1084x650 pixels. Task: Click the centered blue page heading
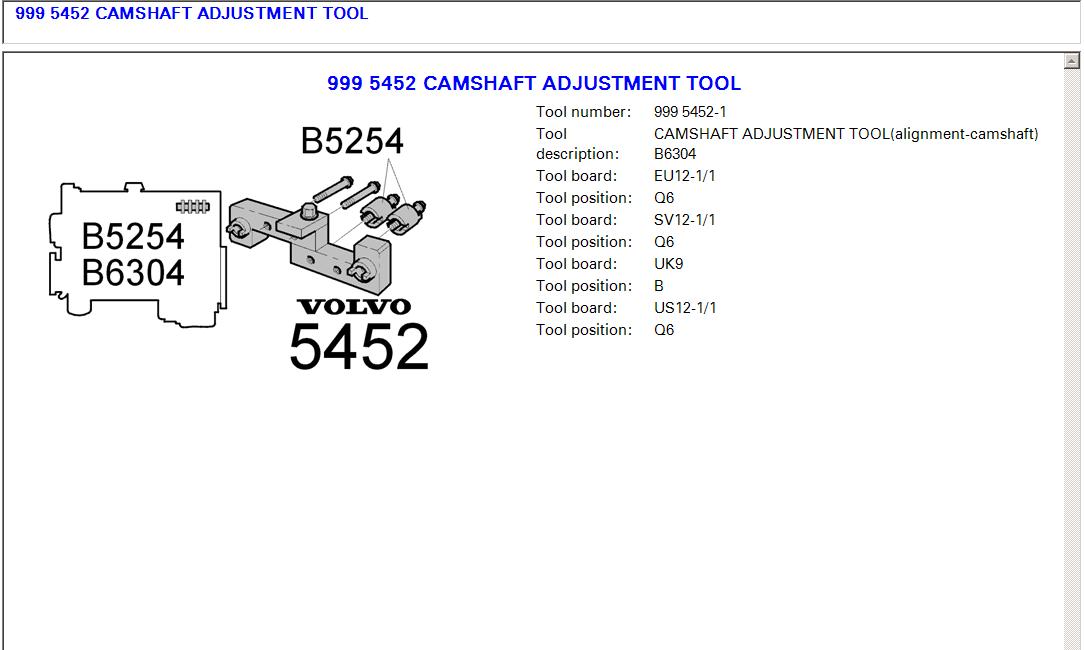534,83
